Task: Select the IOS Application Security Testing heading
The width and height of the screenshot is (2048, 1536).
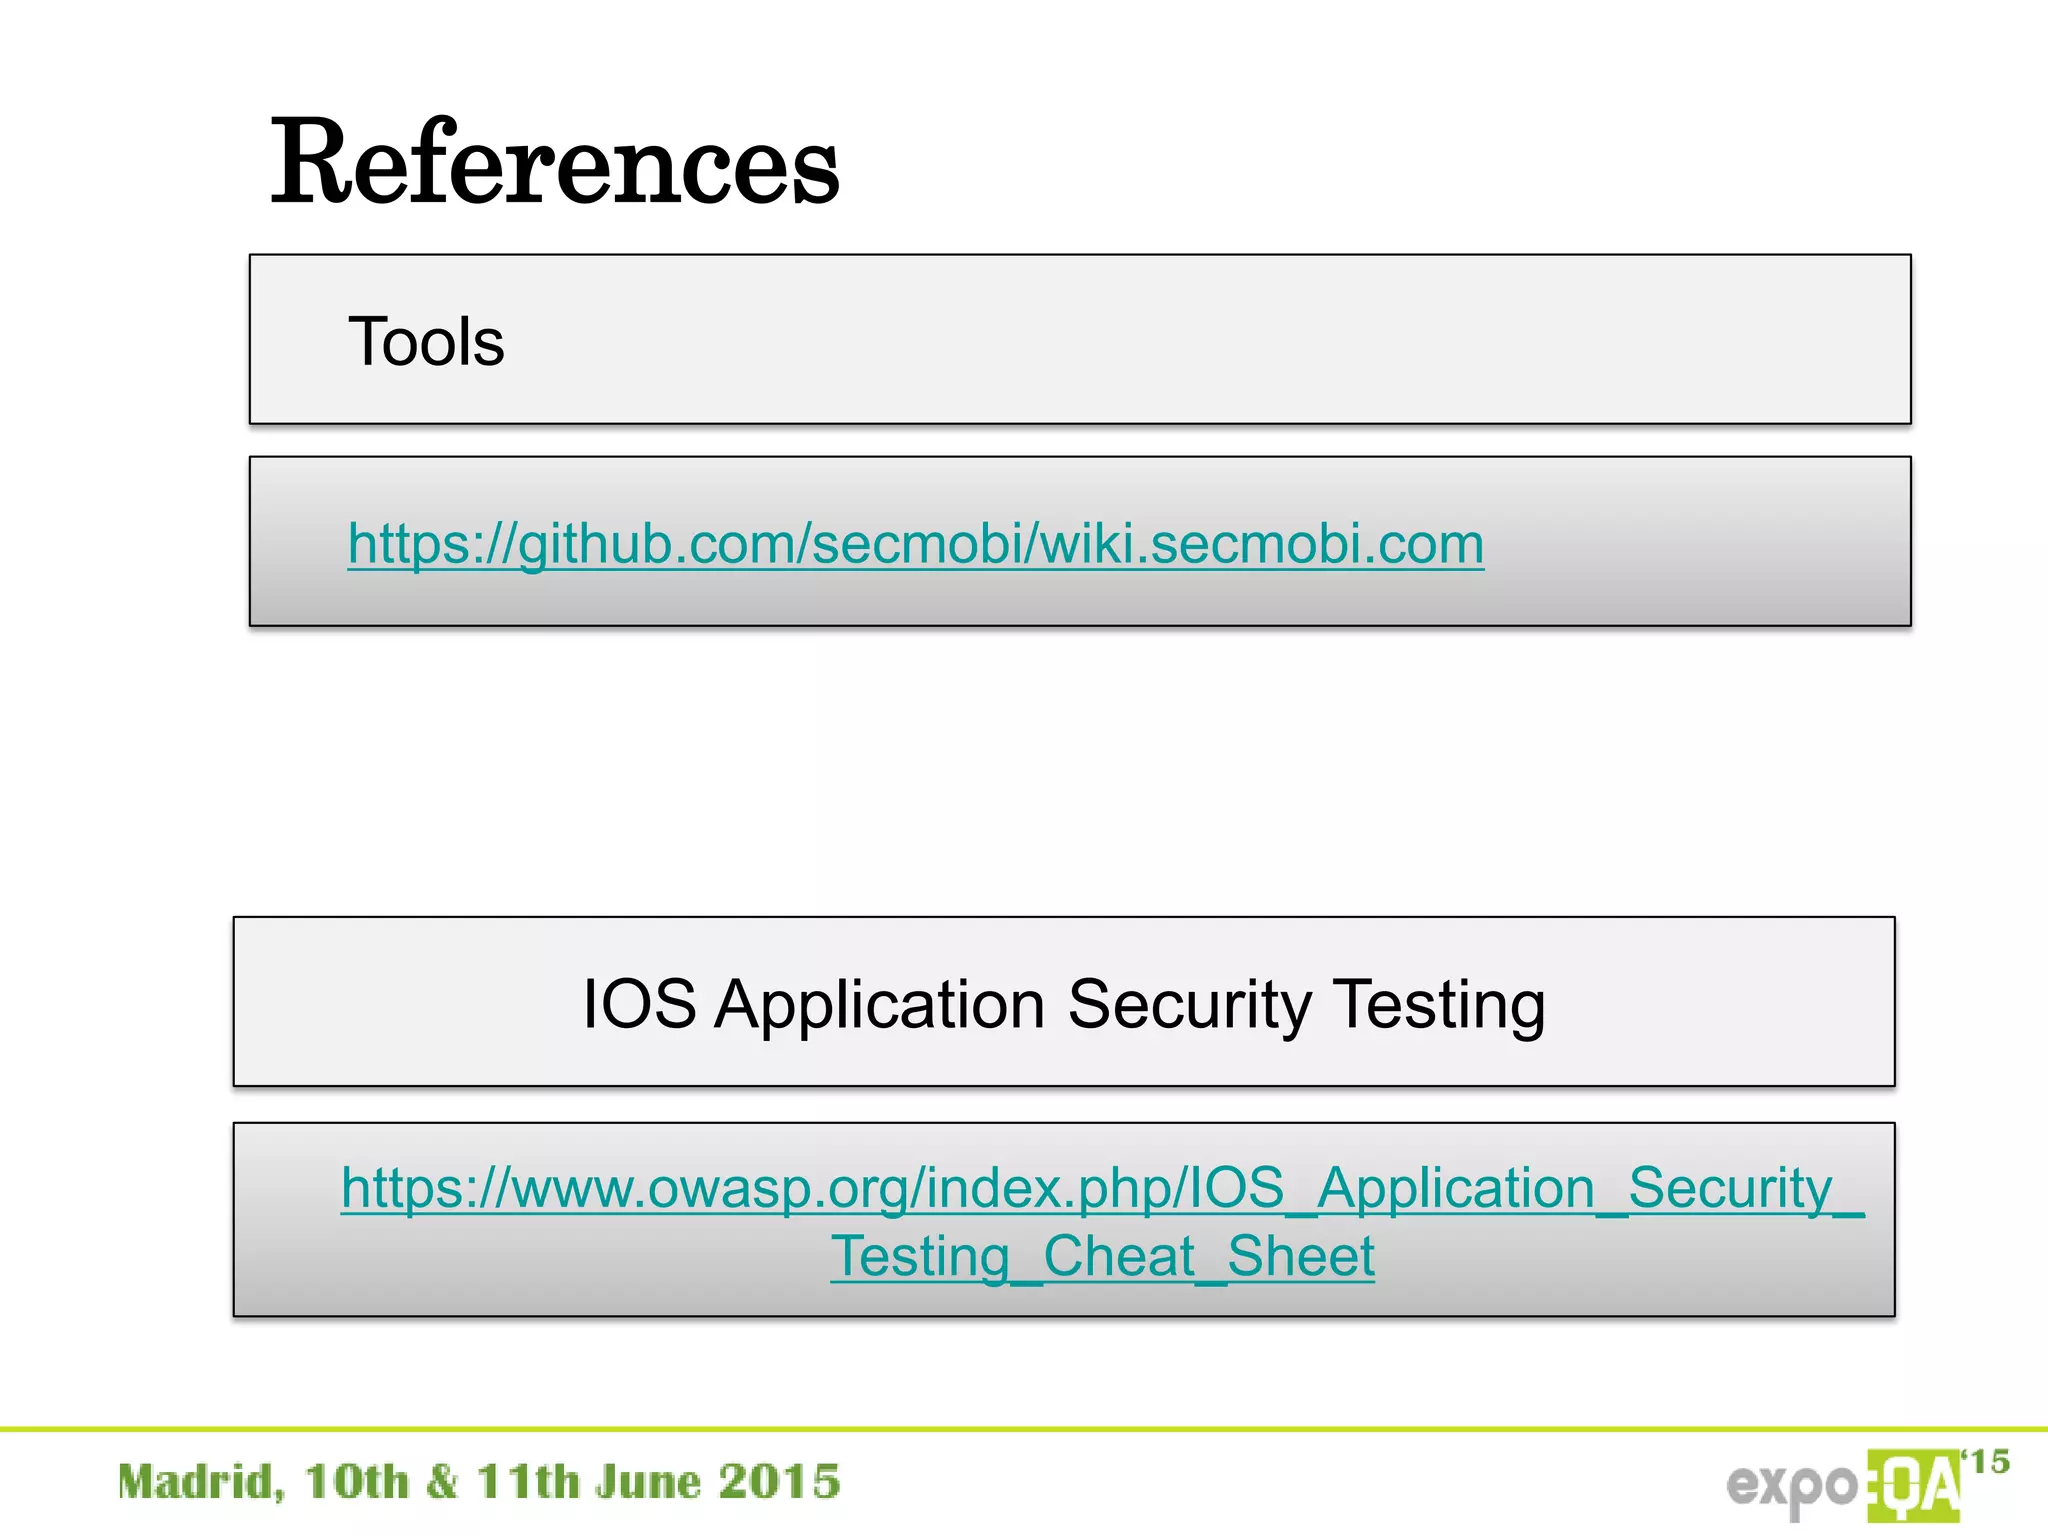Action: 1063,1004
